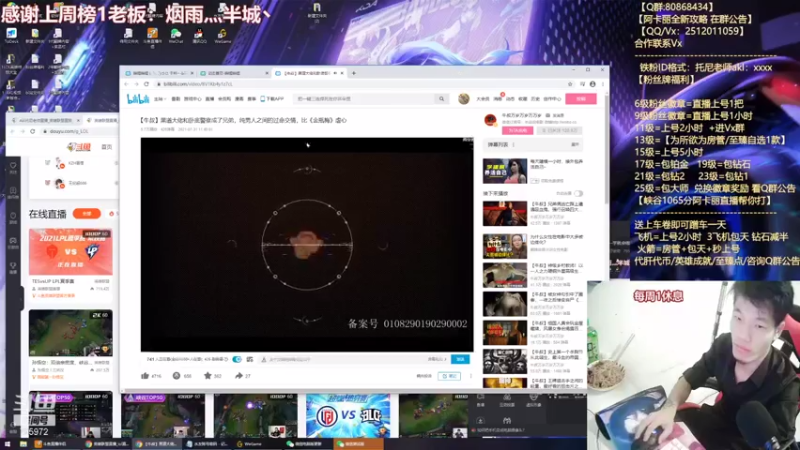This screenshot has height=450, width=800.
Task: Open the ad thumbnail above the autoplay toggle
Action: click(x=505, y=171)
